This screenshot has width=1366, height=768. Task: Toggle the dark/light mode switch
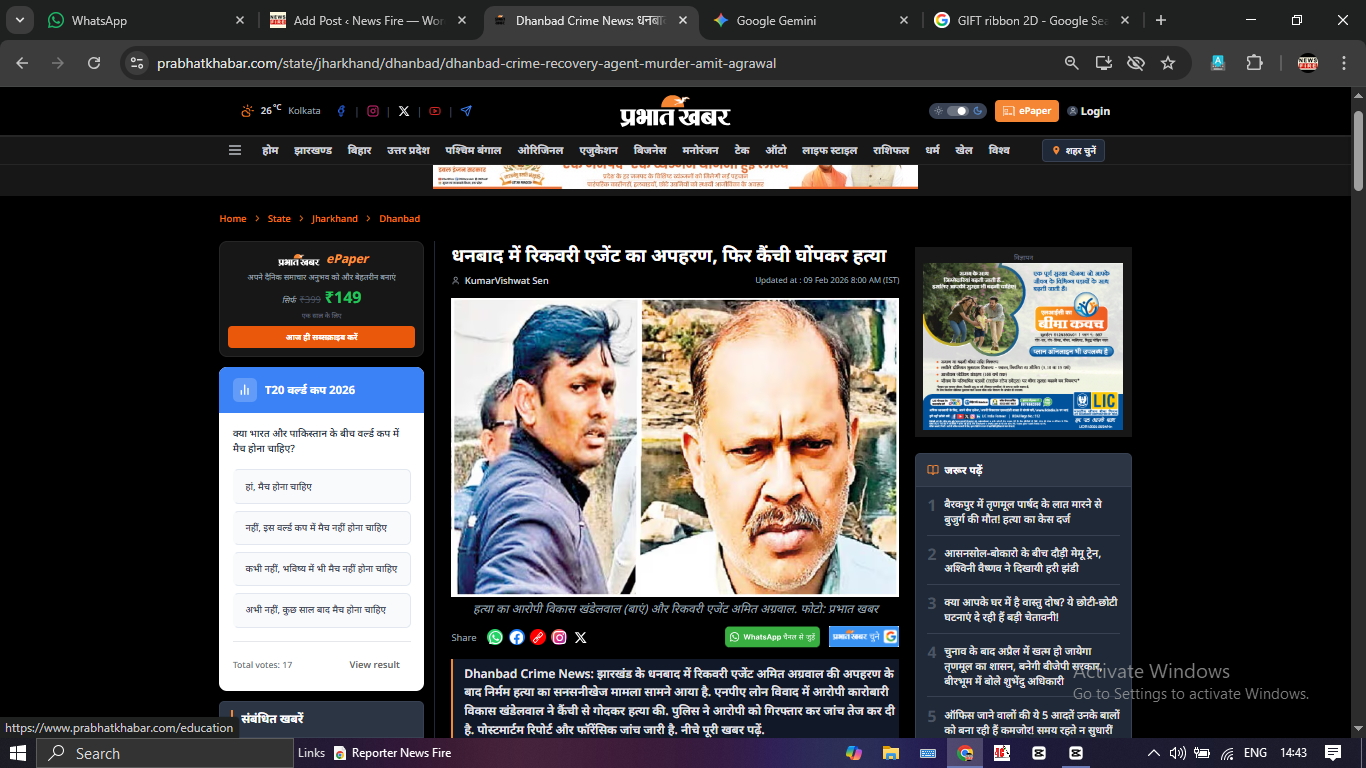(957, 111)
